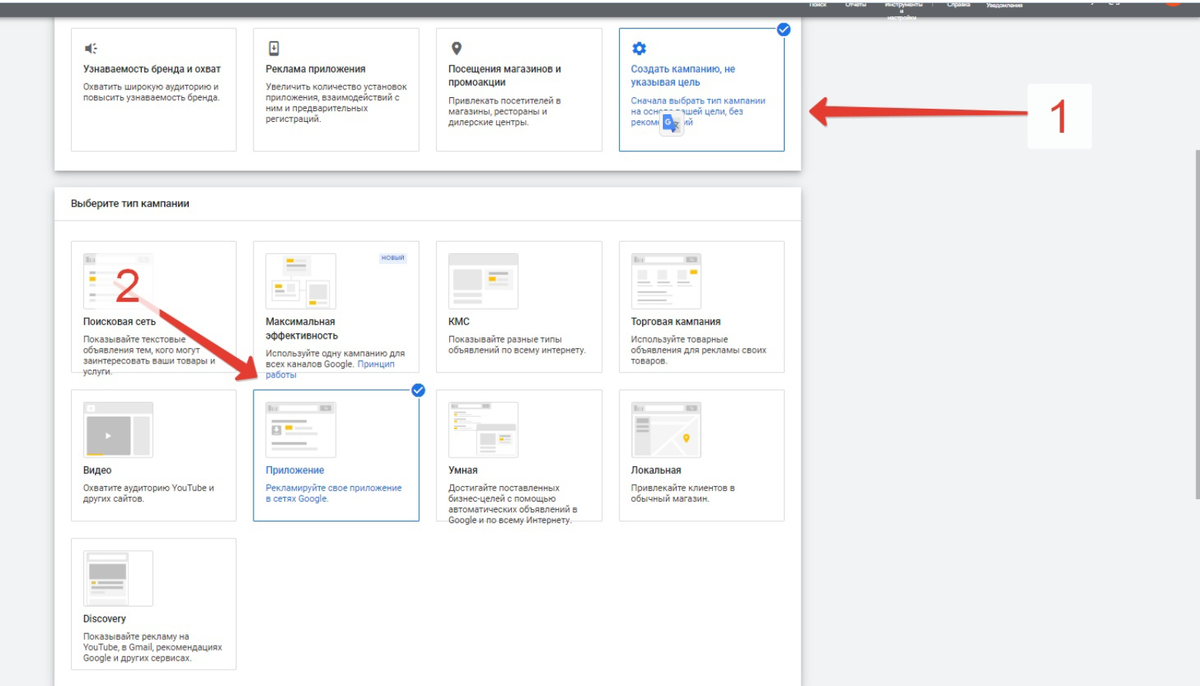Image resolution: width=1200 pixels, height=686 pixels.
Task: Click the 'Видео' title text
Action: (x=97, y=470)
